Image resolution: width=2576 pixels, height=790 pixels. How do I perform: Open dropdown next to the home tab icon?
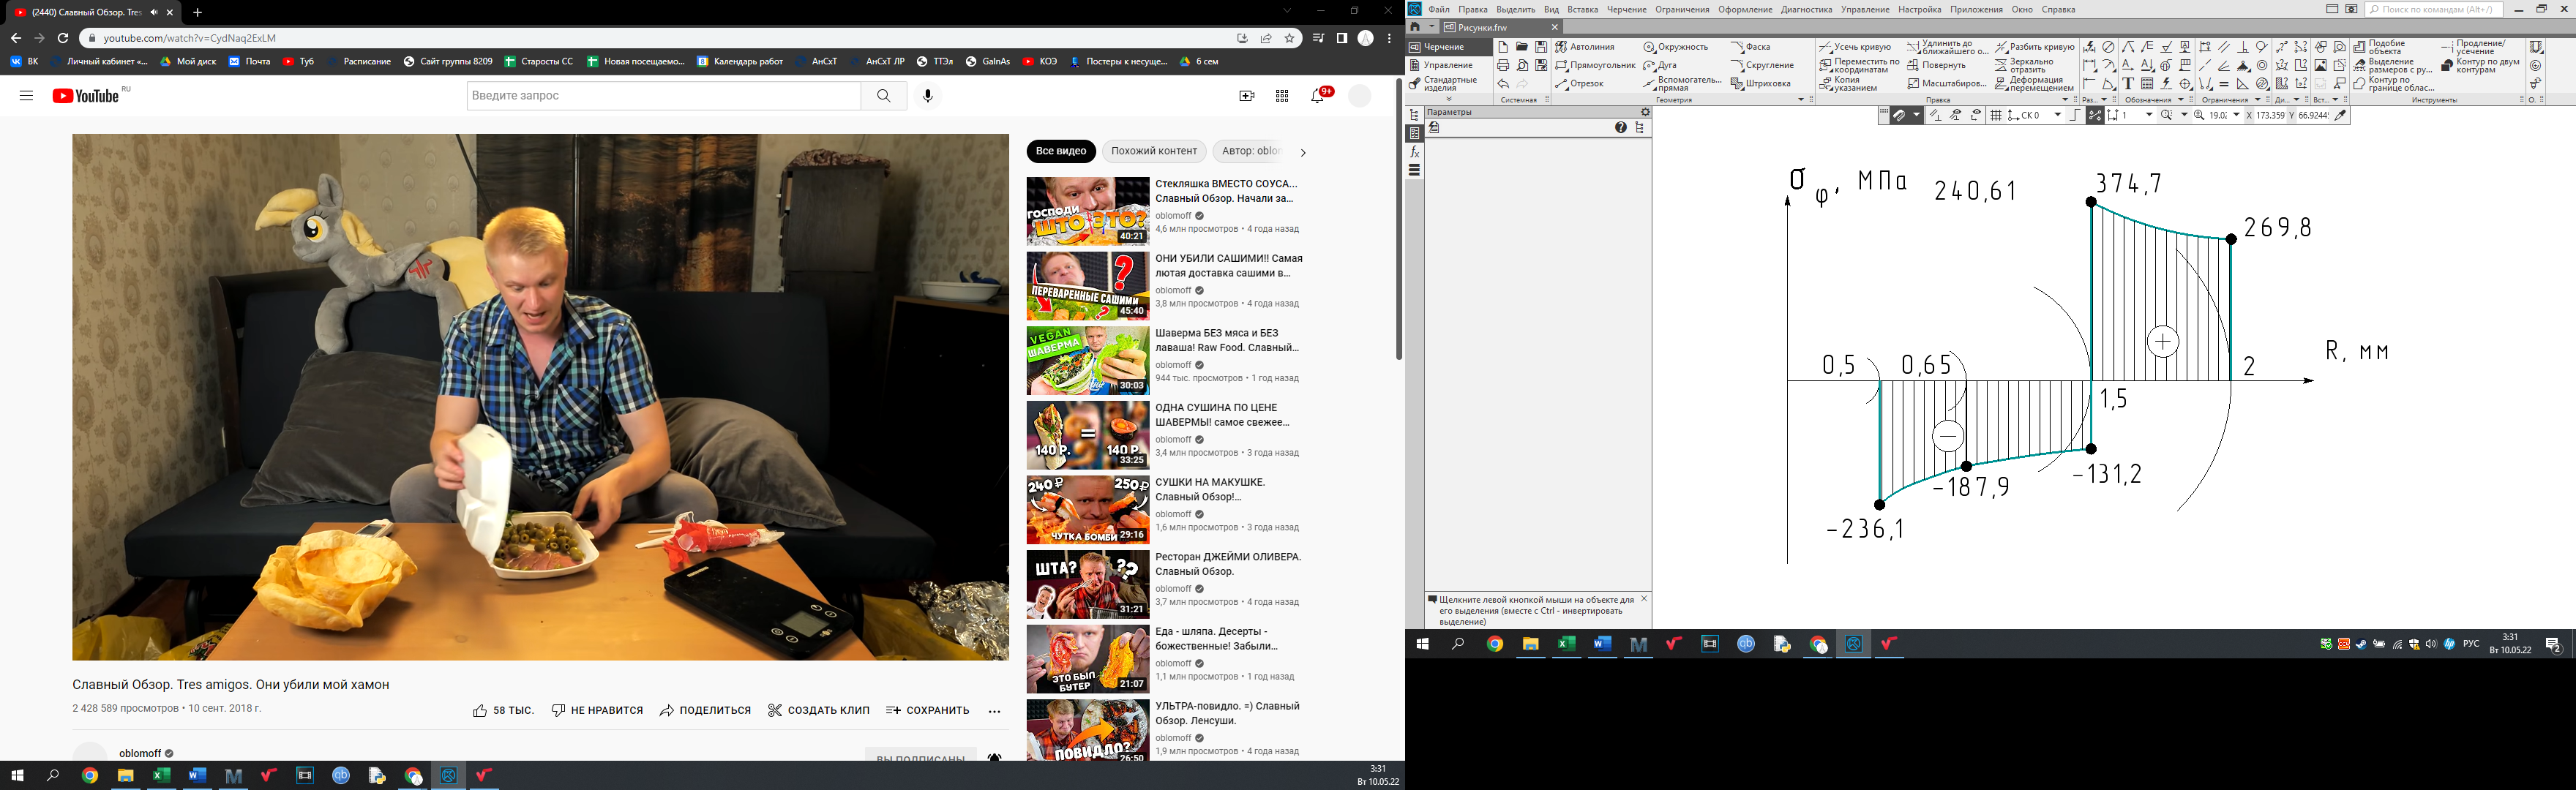click(x=1431, y=27)
